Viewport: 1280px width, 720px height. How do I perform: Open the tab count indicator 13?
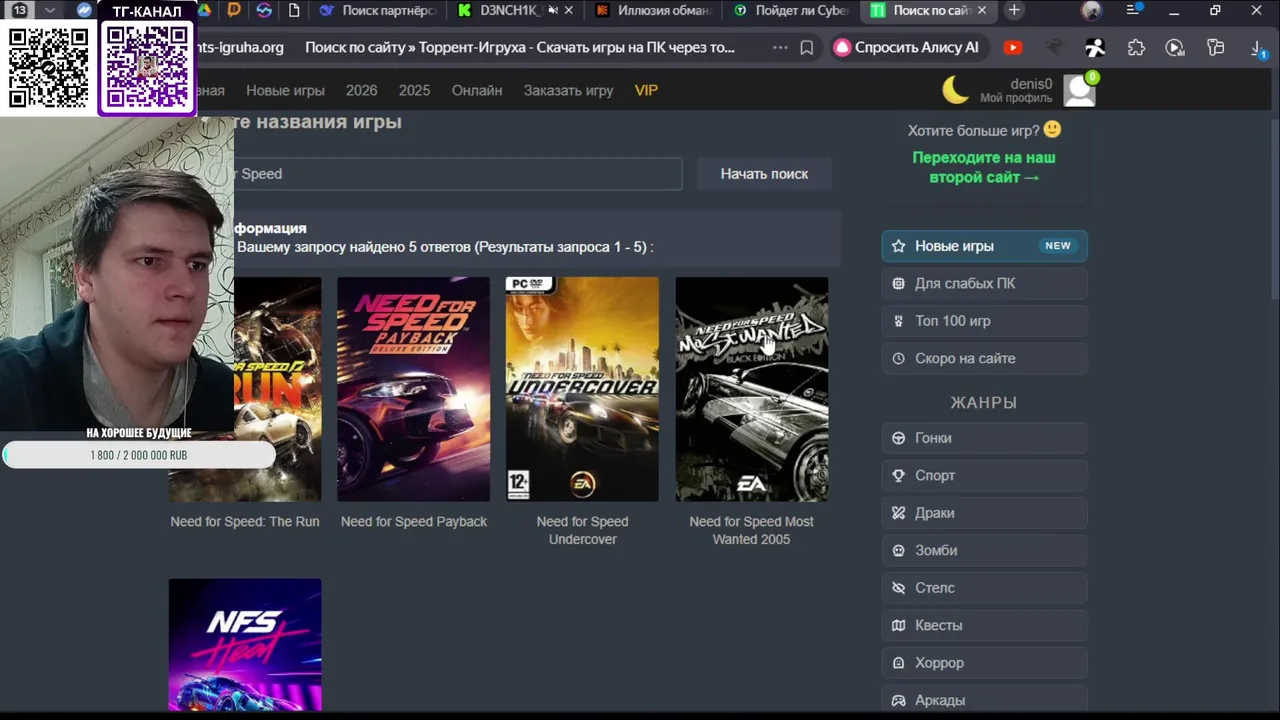pyautogui.click(x=19, y=10)
